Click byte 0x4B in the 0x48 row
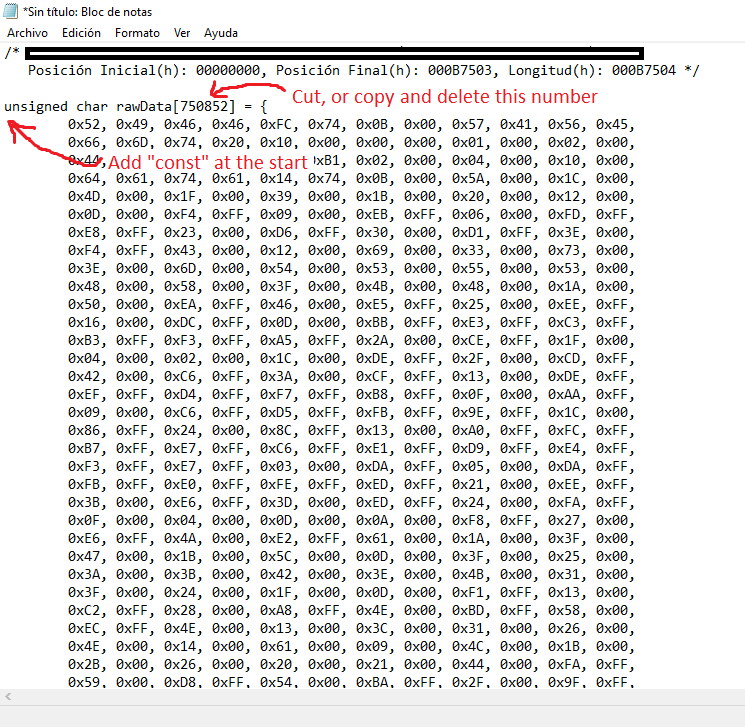The image size is (745, 727). 372,287
